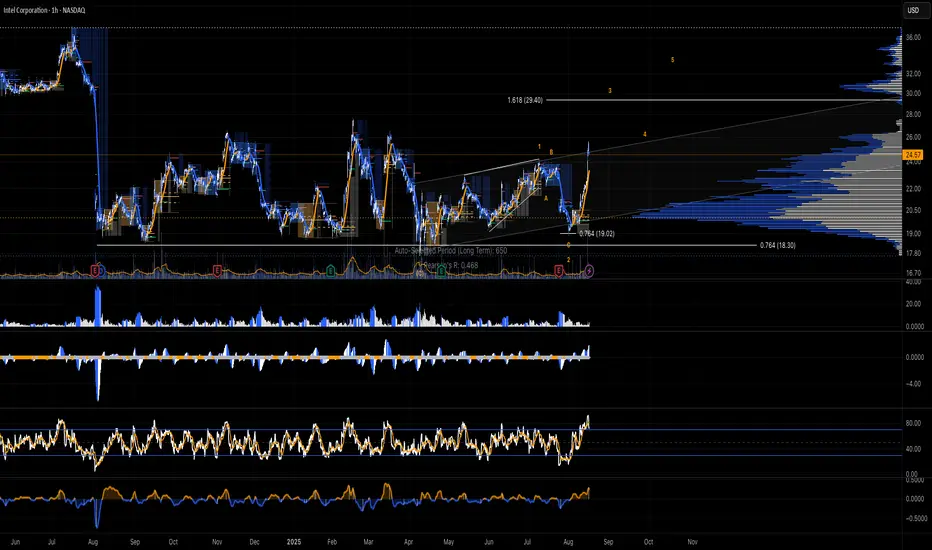Select the 1.618 (29.40) Fibonacci level label

[526, 100]
